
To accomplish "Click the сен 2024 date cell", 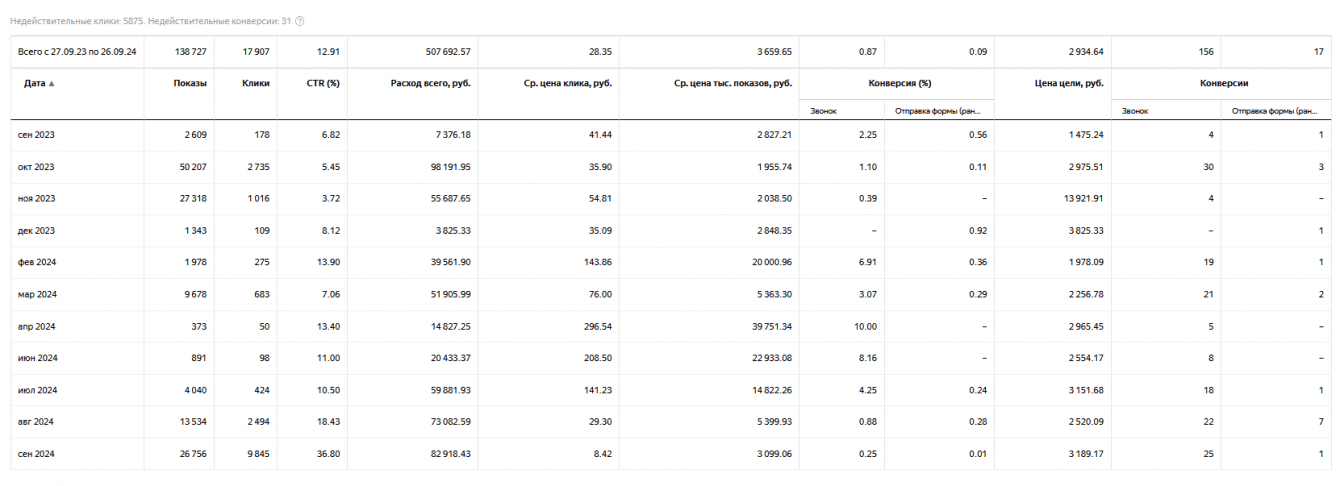I will [36, 454].
